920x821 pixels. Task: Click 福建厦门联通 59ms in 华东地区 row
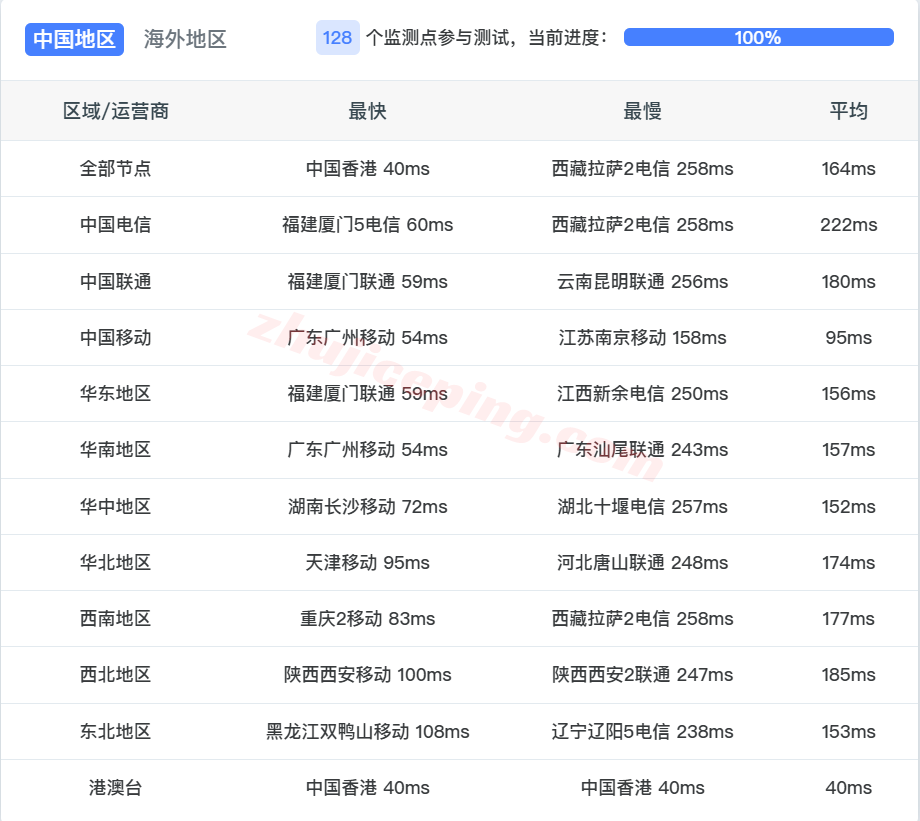[x=367, y=393]
